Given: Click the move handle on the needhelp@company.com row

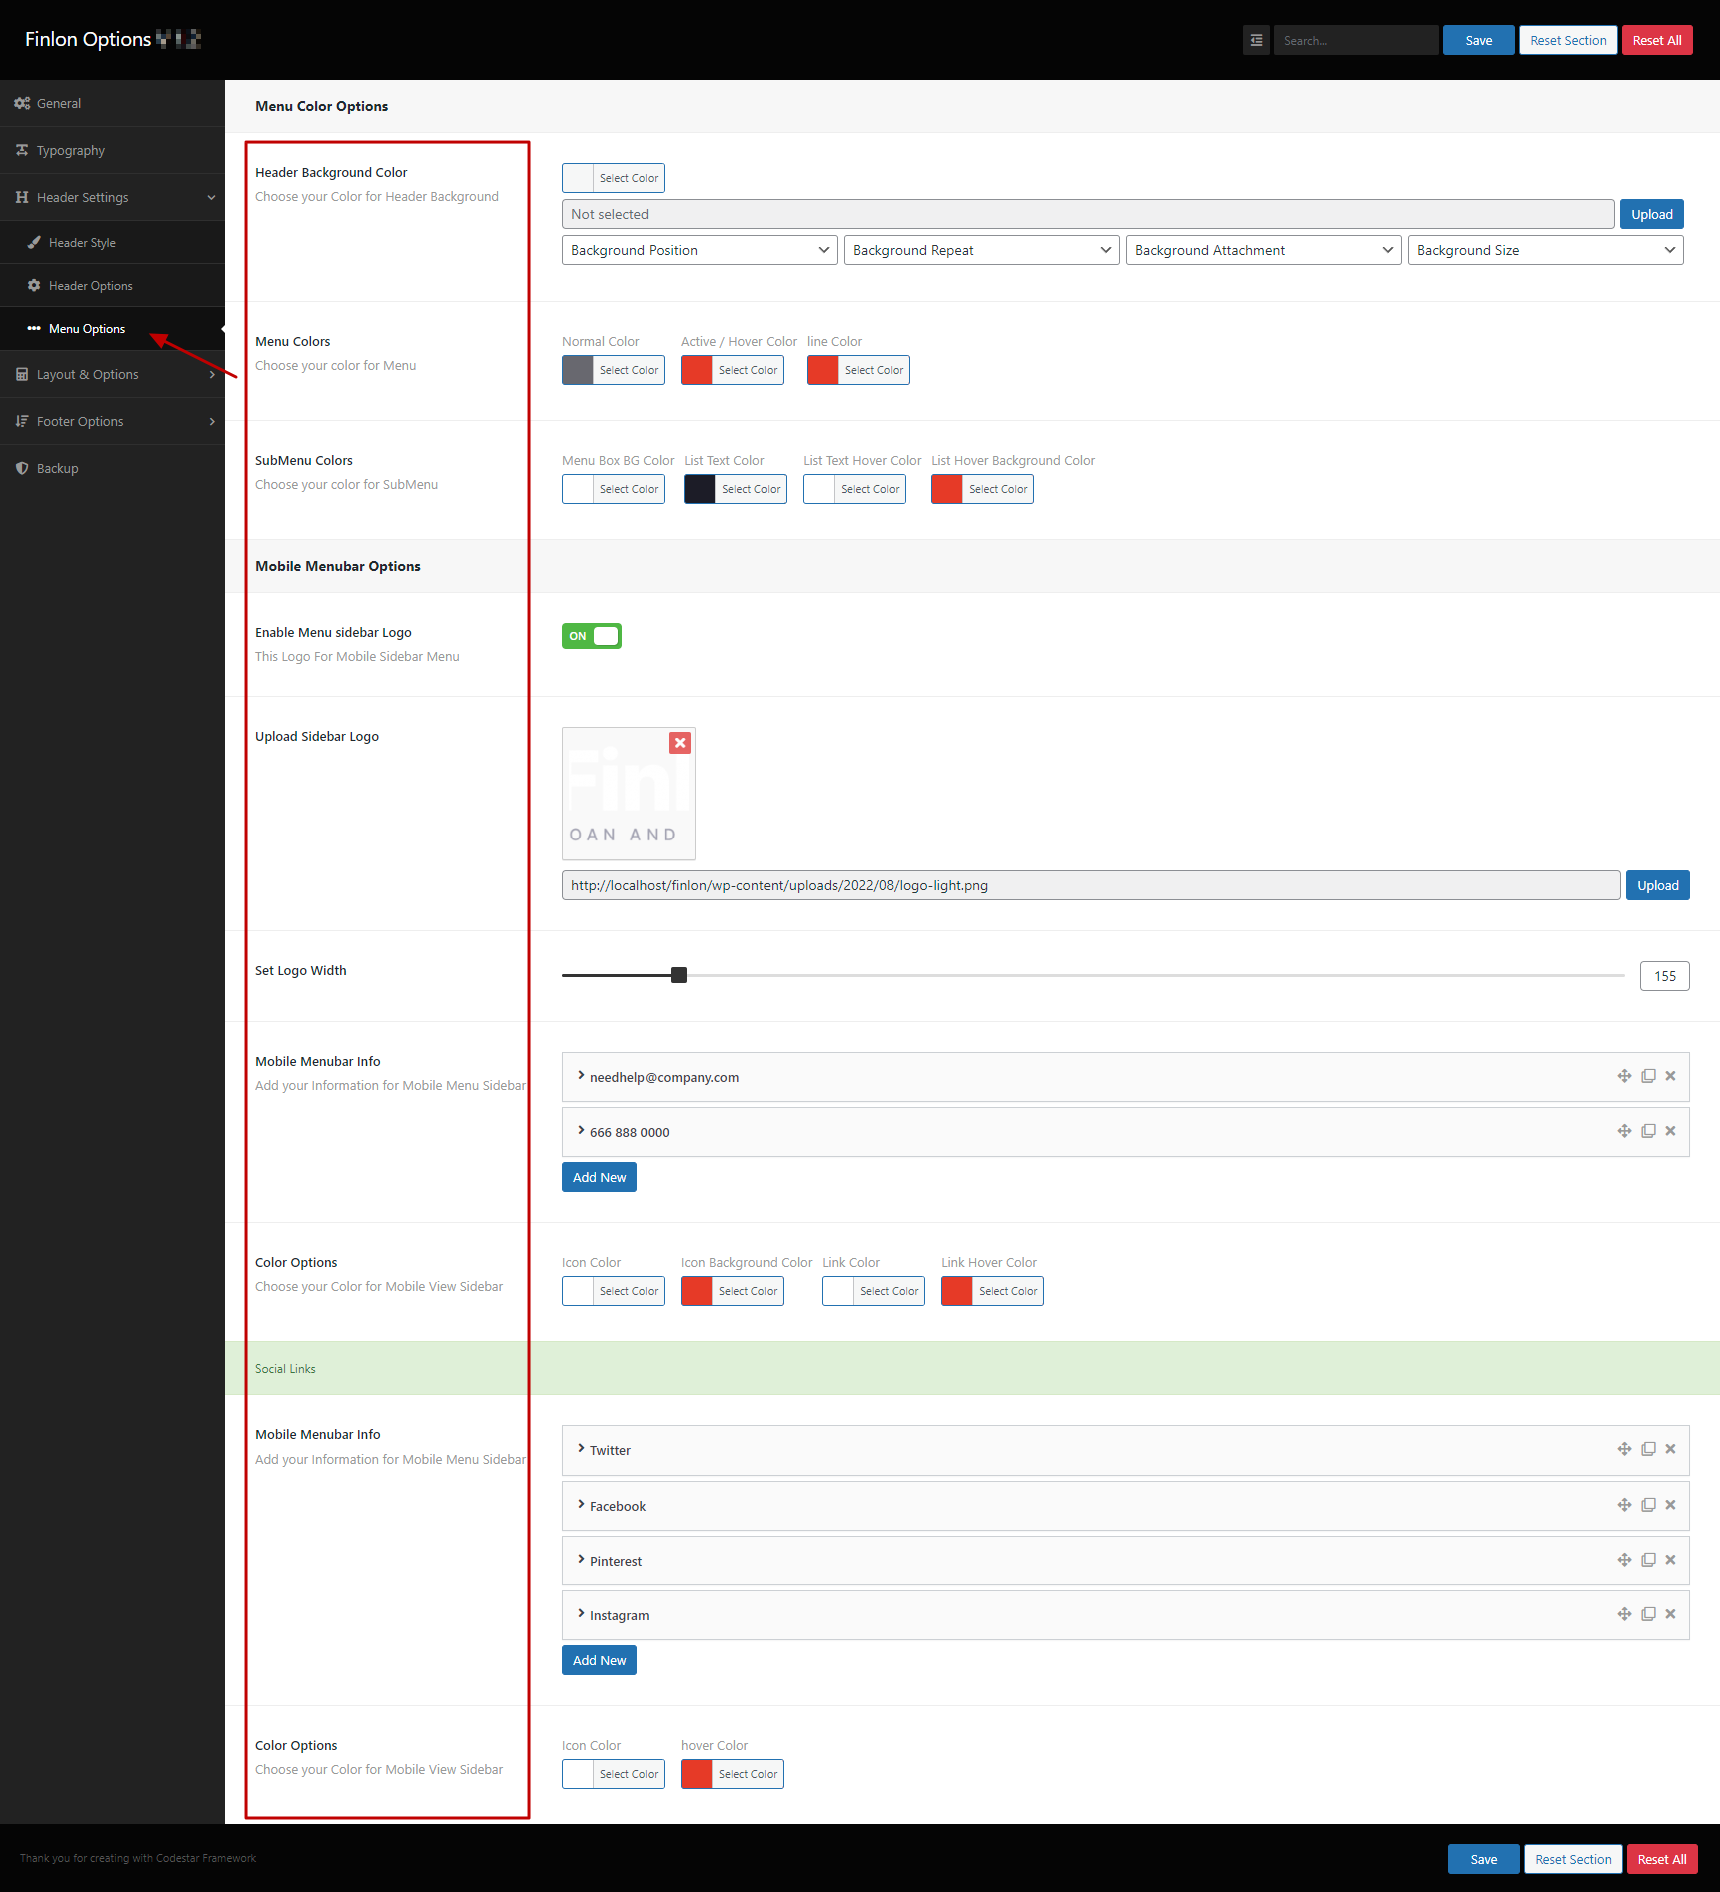Looking at the screenshot, I should [x=1624, y=1076].
